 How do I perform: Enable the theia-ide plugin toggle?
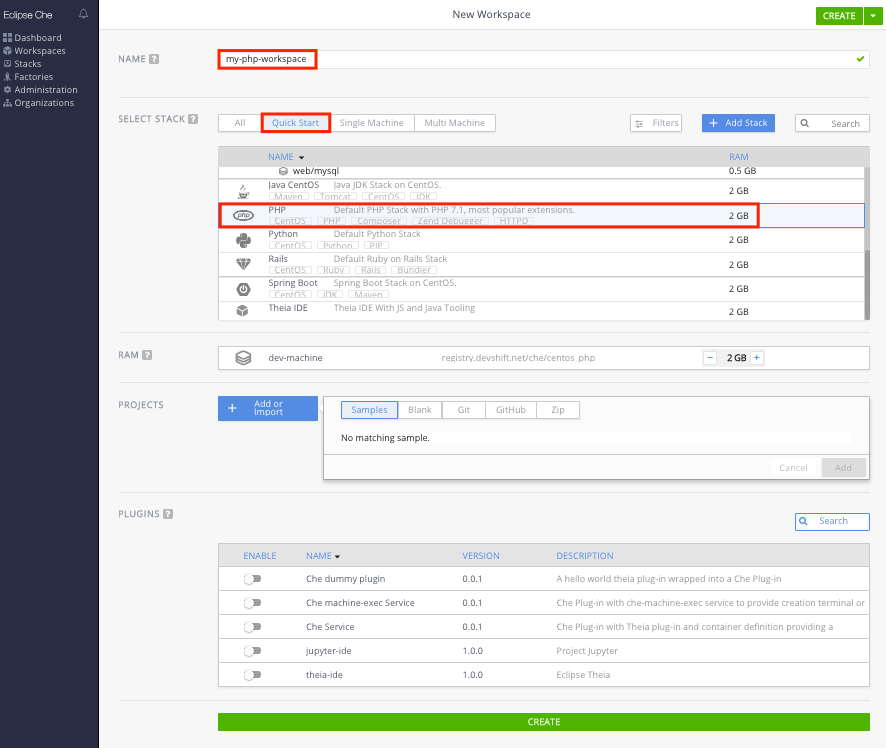[253, 675]
